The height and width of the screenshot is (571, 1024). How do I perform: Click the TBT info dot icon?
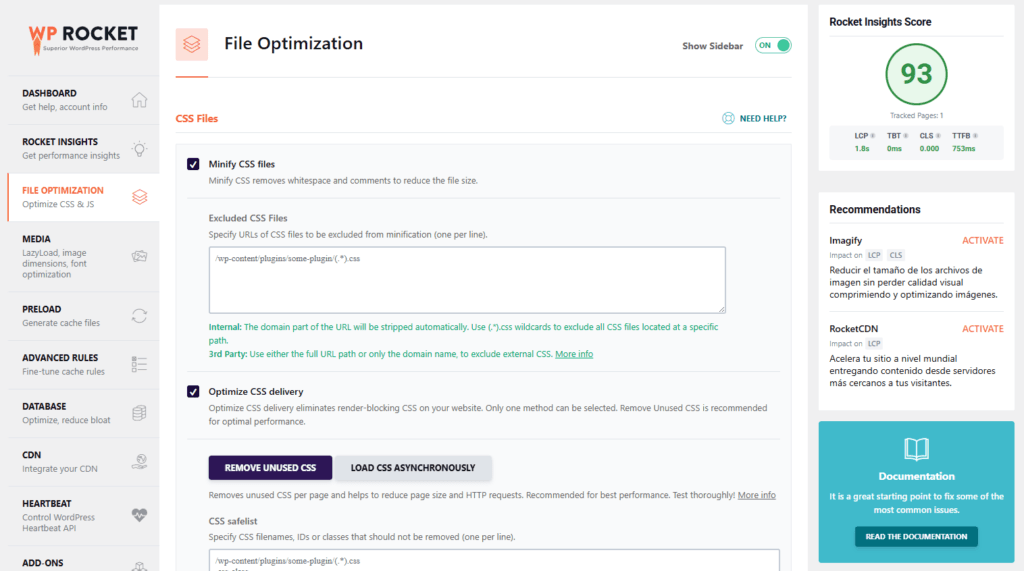point(905,136)
